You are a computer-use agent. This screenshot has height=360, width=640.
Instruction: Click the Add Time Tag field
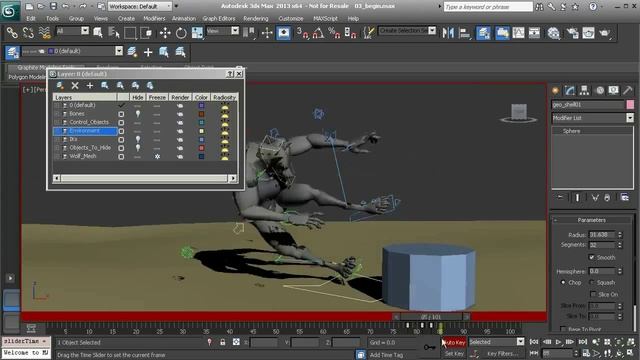pos(386,355)
